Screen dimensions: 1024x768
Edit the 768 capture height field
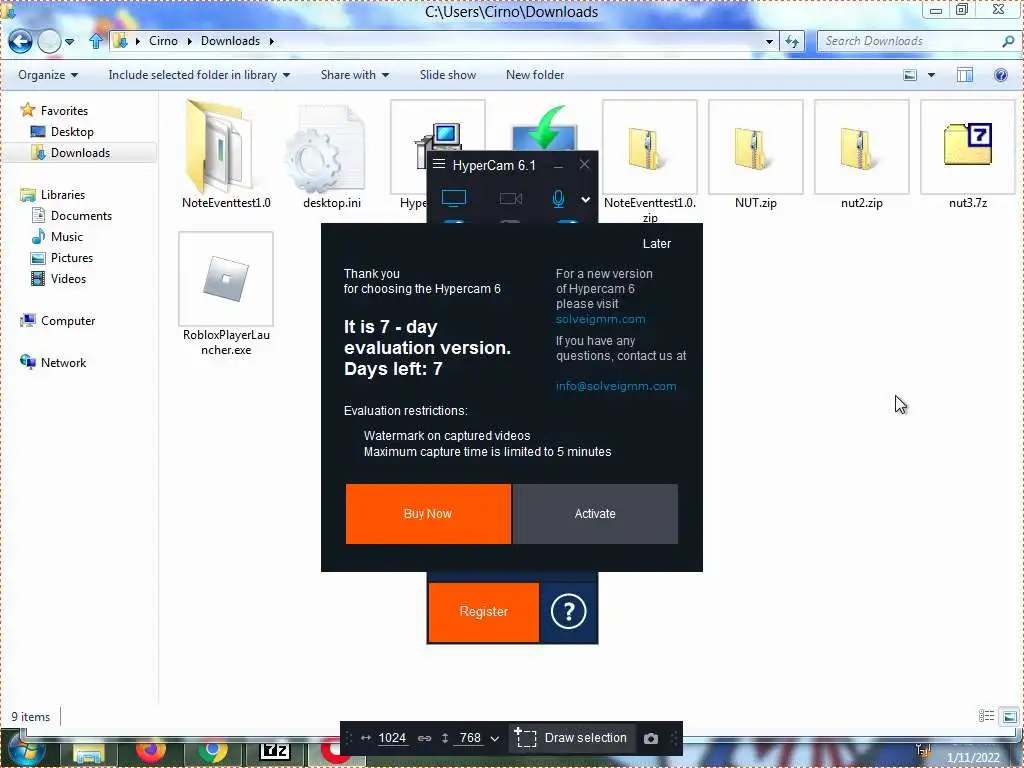[x=470, y=737]
